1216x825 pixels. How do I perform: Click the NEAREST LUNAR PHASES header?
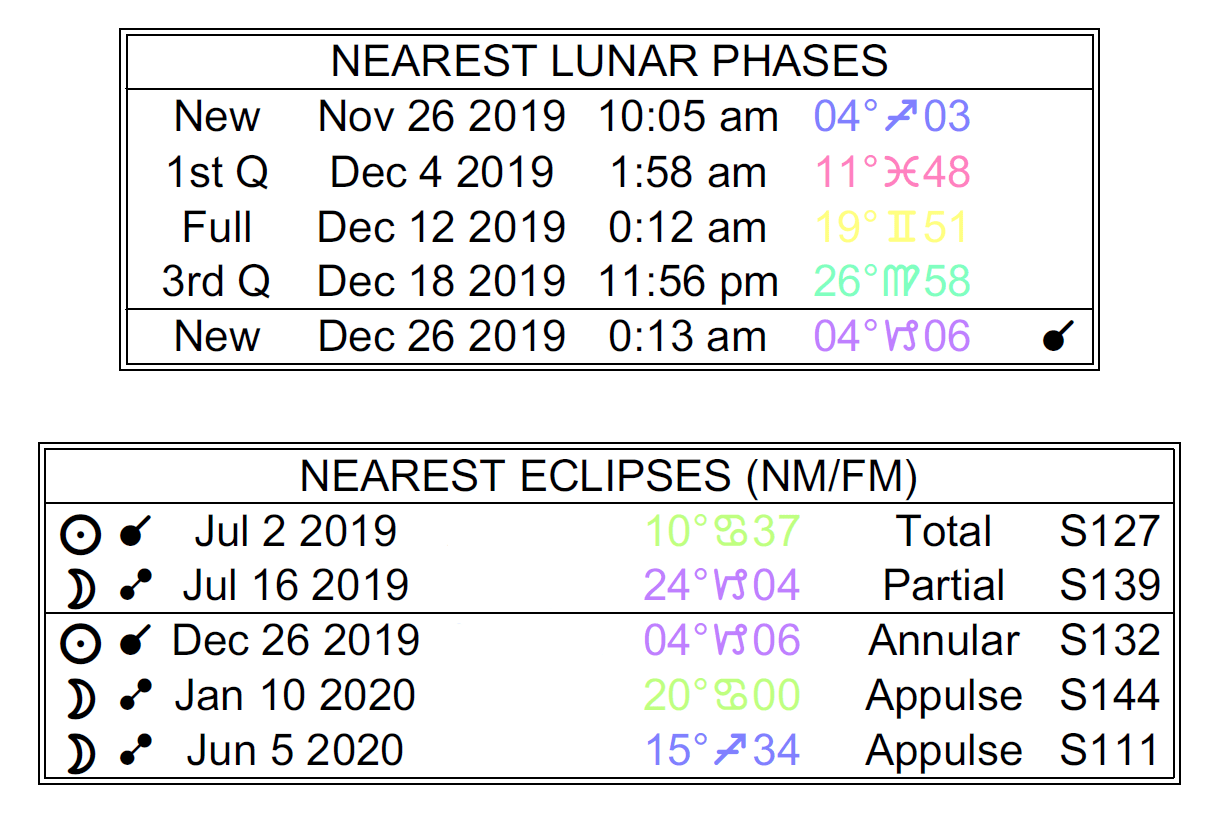tap(609, 62)
